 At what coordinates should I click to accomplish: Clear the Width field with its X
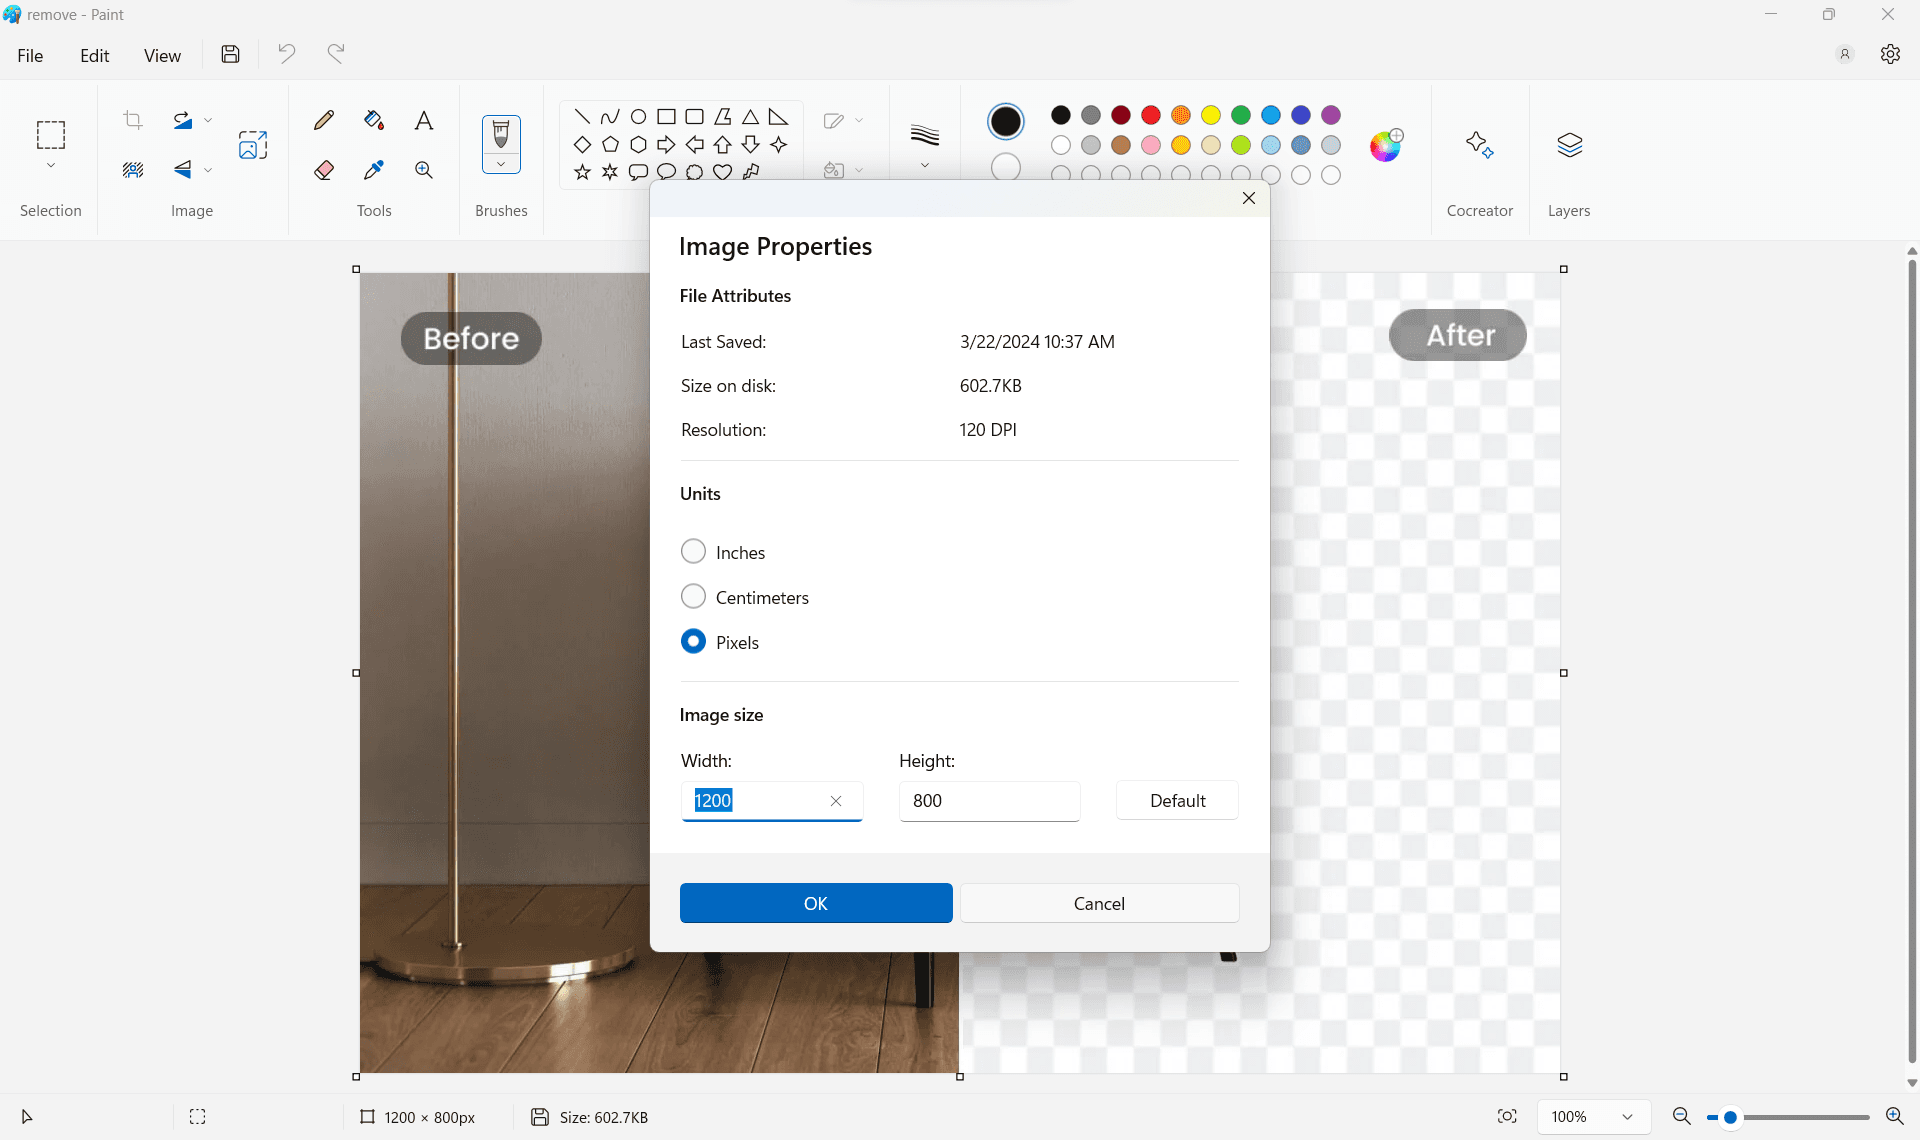(836, 801)
